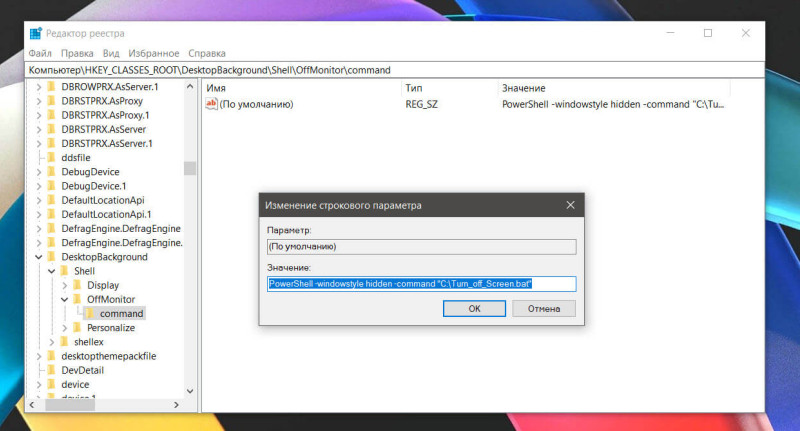Open the Избранное menu
Image resolution: width=800 pixels, height=431 pixels.
pyautogui.click(x=154, y=53)
